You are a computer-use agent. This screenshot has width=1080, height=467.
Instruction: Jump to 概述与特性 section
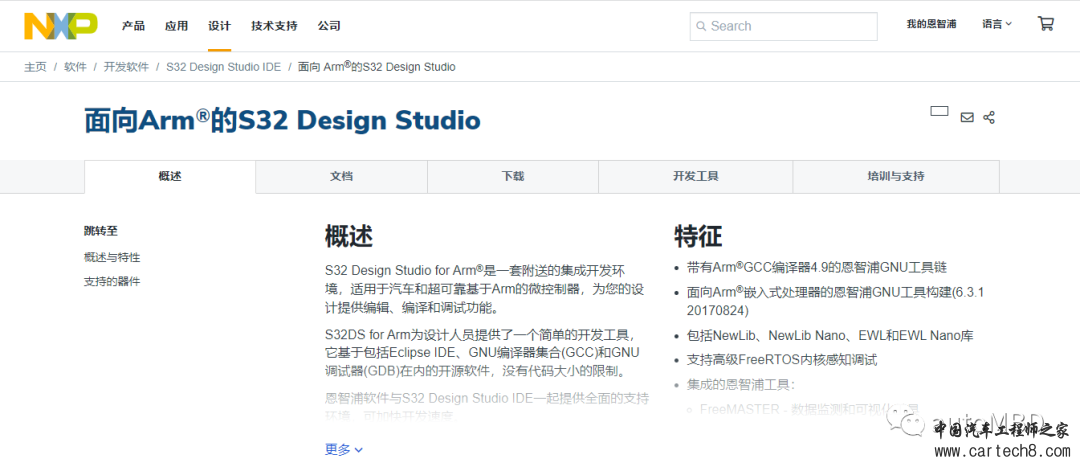coord(112,258)
